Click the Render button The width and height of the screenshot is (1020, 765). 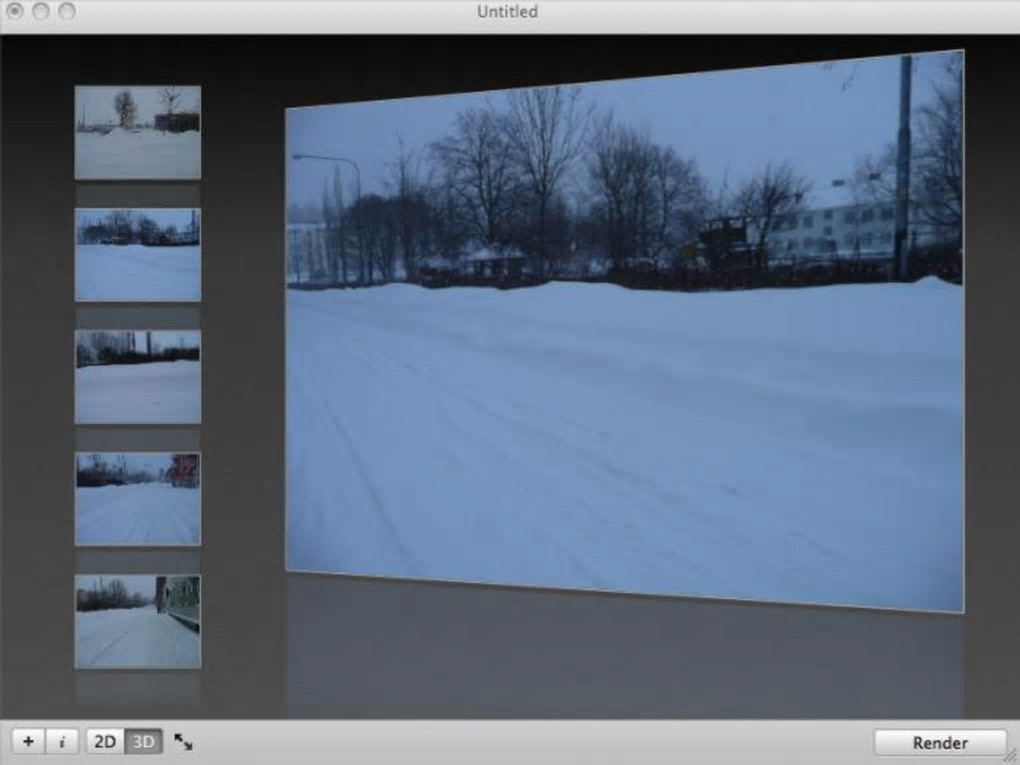coord(940,742)
